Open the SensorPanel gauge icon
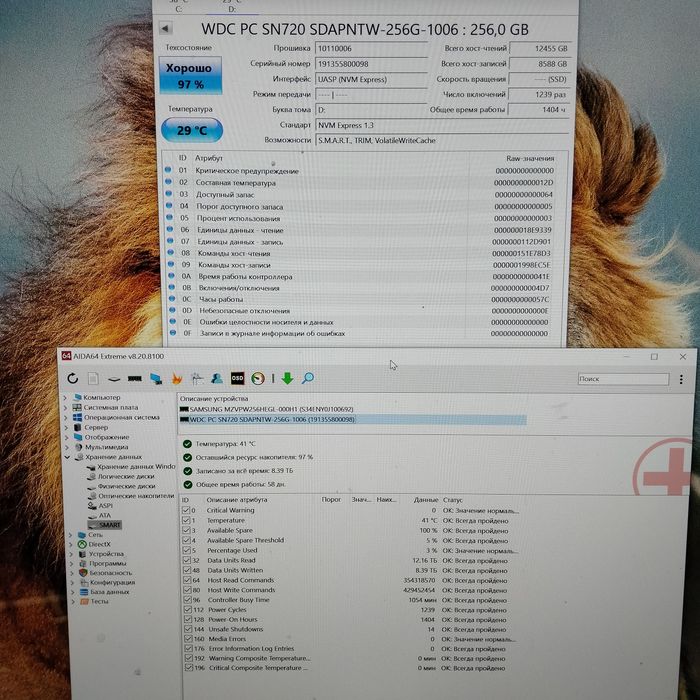Screen dimensions: 700x700 click(x=258, y=379)
